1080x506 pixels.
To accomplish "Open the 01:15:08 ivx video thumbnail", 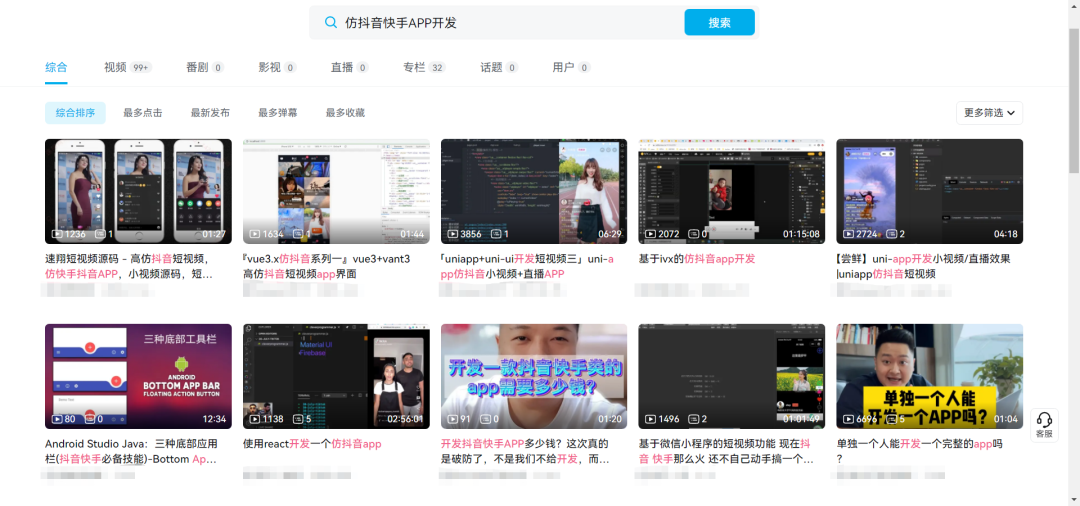I will tap(731, 191).
